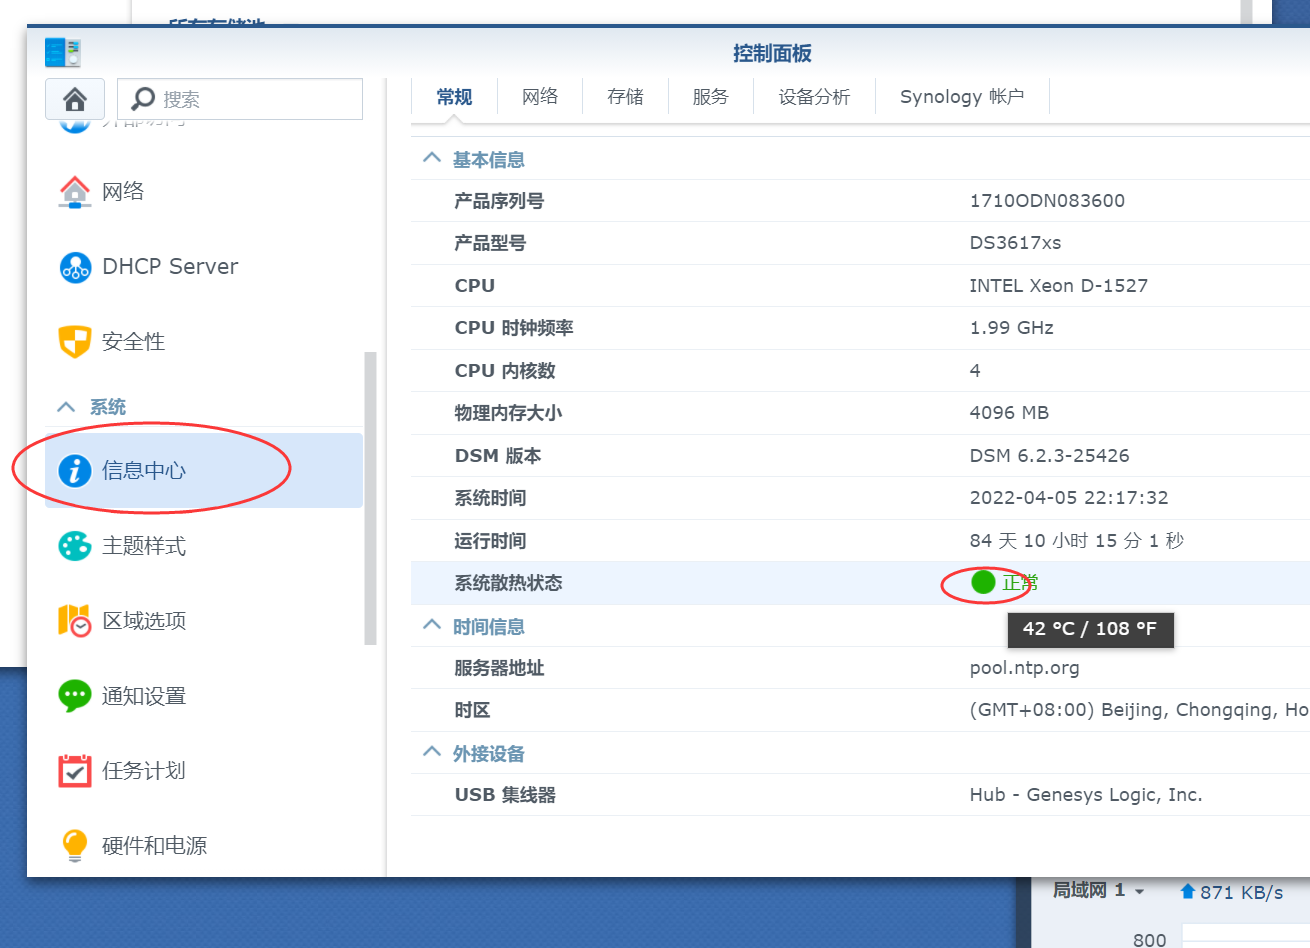Screen dimensions: 1310x948
Task: Switch to the 设备分析 tab
Action: click(x=814, y=97)
